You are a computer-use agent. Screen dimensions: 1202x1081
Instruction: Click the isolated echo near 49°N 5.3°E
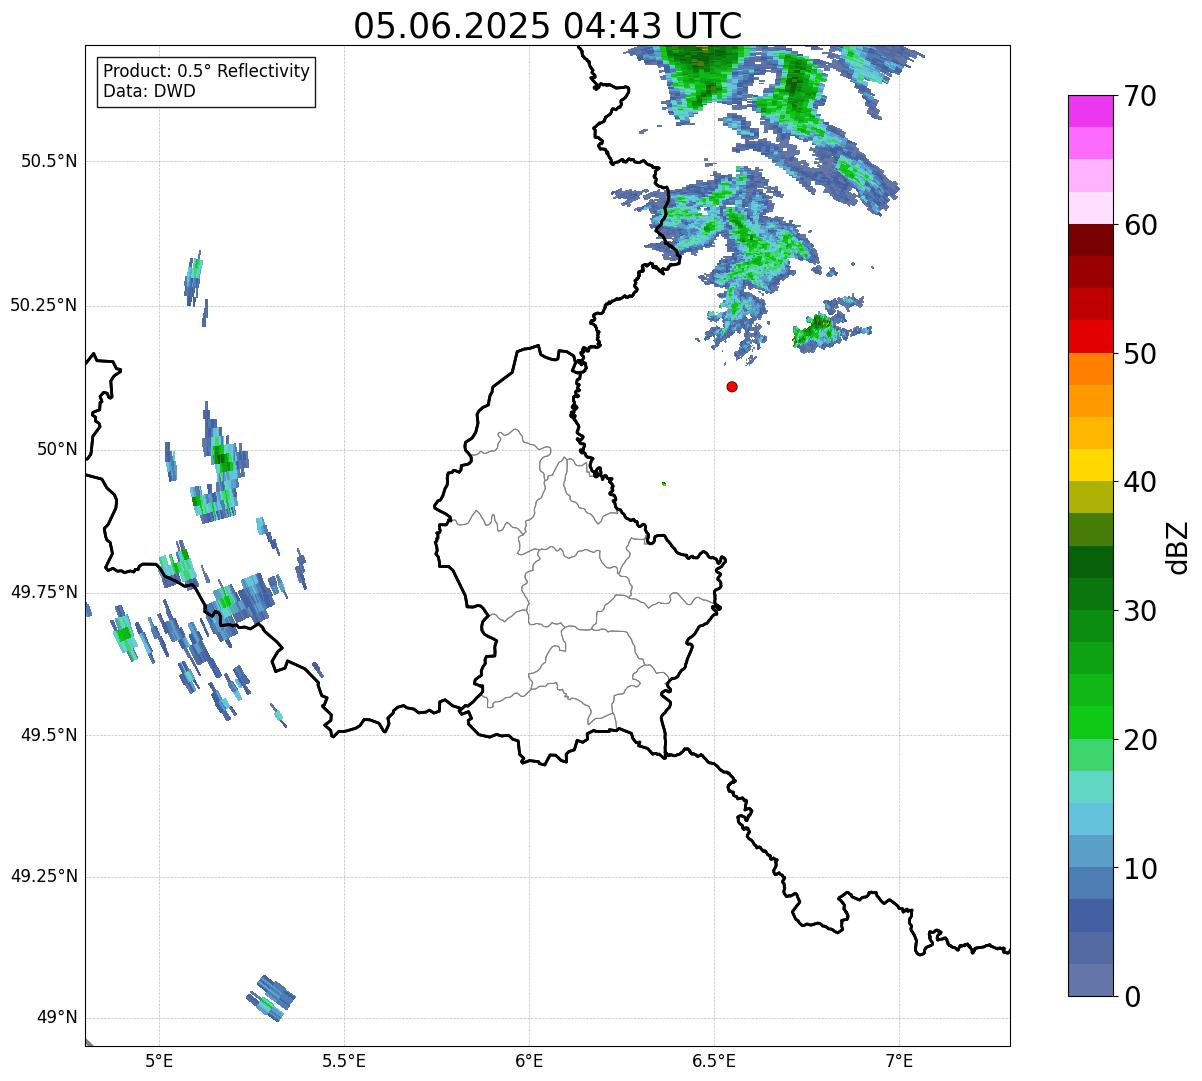pyautogui.click(x=271, y=998)
